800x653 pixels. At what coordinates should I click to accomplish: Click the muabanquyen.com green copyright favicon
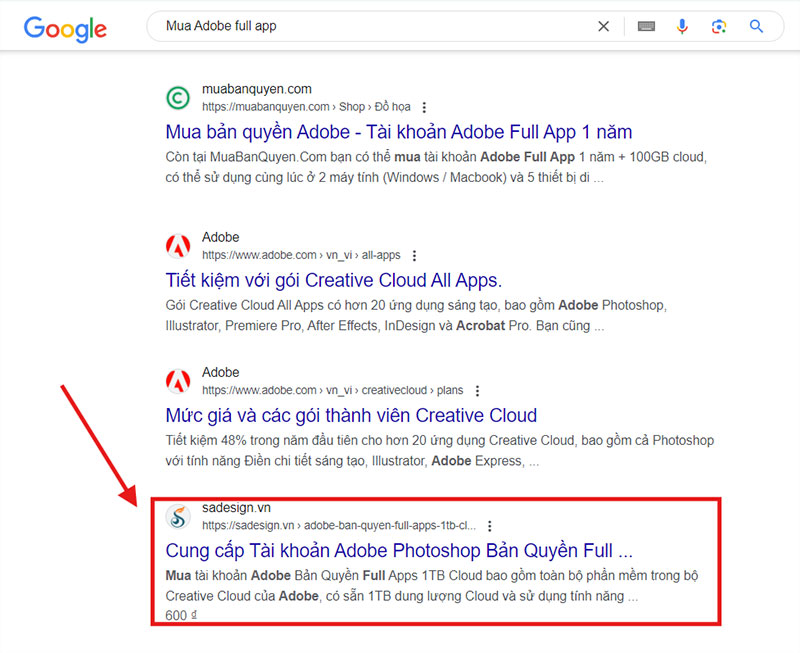[x=178, y=97]
